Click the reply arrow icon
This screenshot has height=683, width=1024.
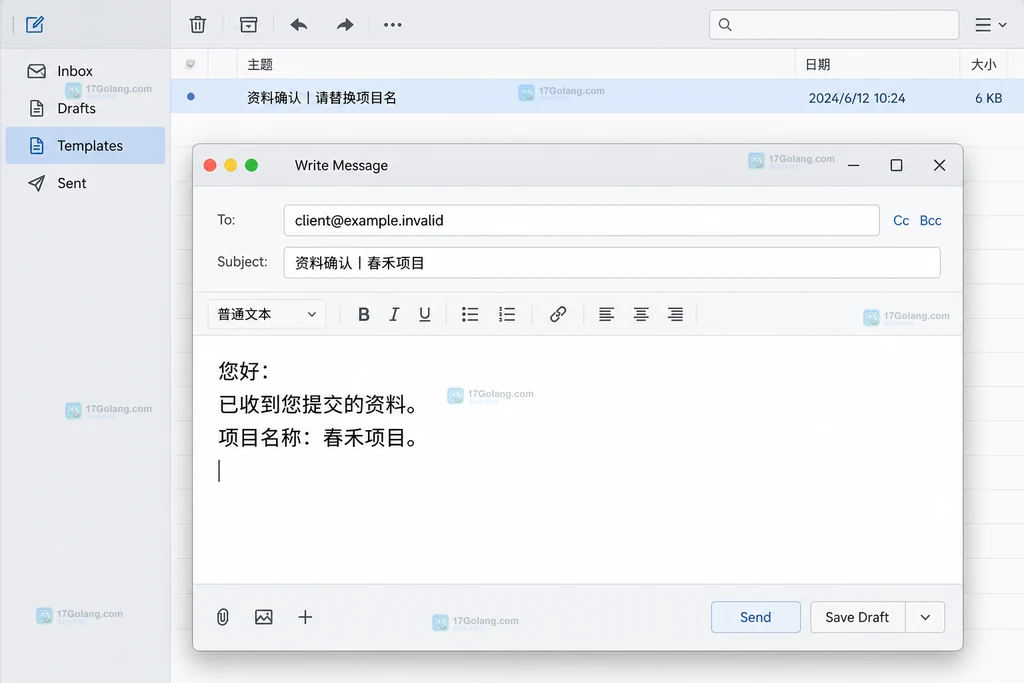(x=298, y=25)
